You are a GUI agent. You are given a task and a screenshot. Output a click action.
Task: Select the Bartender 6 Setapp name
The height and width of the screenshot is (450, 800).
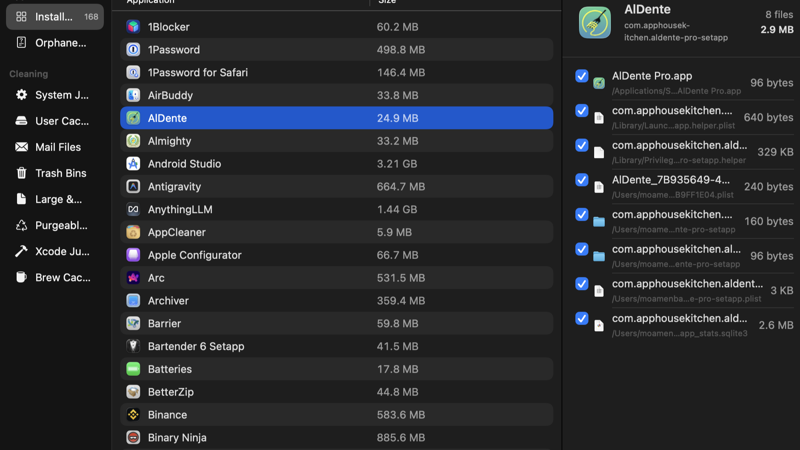(x=196, y=346)
